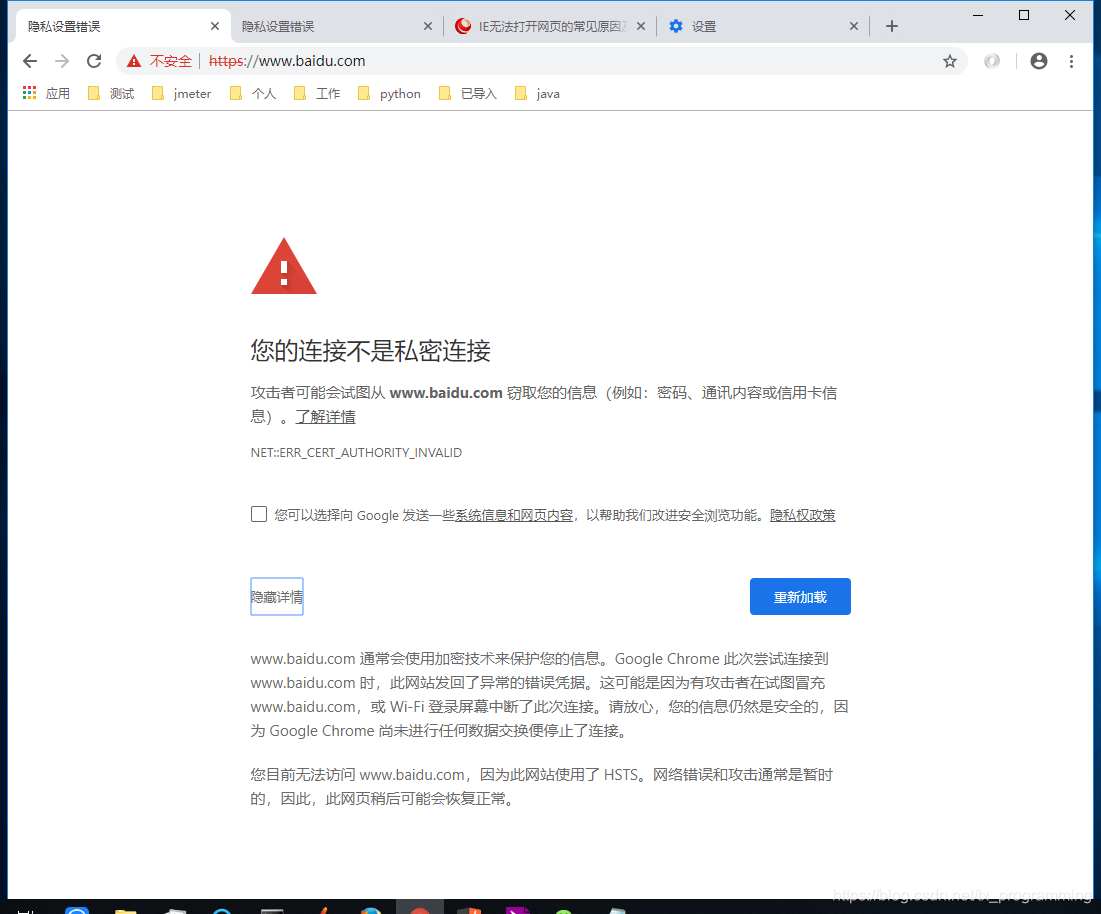Click the NET::ERR_CERT_AUTHORITY_INVALID error code
The height and width of the screenshot is (914, 1101).
(x=356, y=453)
